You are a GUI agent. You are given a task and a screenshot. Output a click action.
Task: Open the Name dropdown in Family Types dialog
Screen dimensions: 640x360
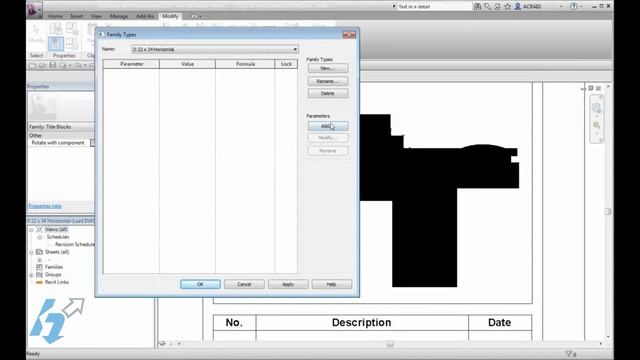(295, 49)
